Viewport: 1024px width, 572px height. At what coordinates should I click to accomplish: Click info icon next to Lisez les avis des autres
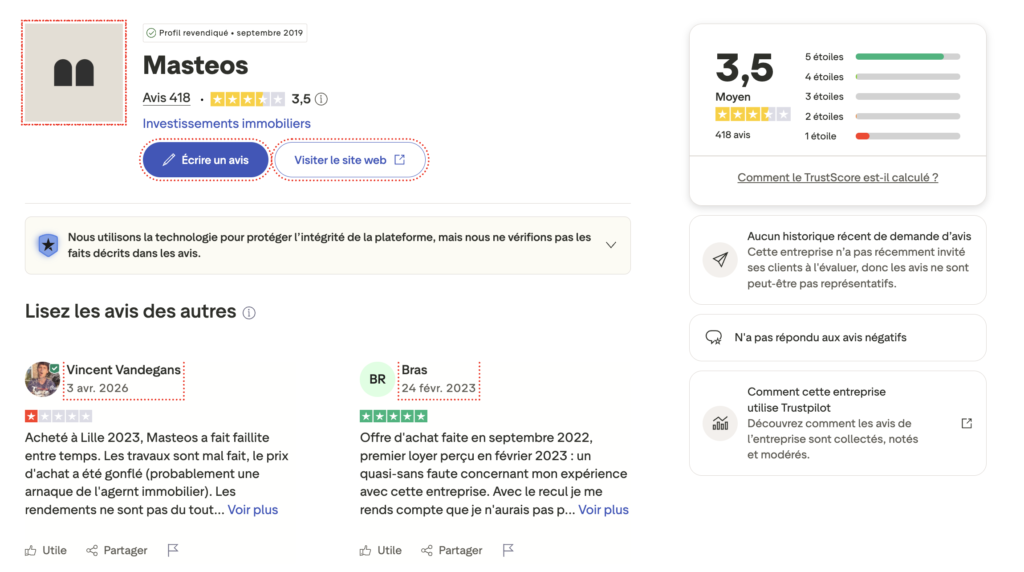(249, 313)
